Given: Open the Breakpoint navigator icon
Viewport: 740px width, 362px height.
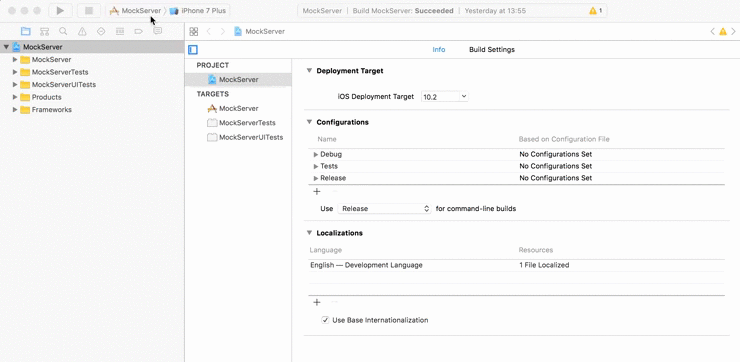Looking at the screenshot, I should click(139, 31).
